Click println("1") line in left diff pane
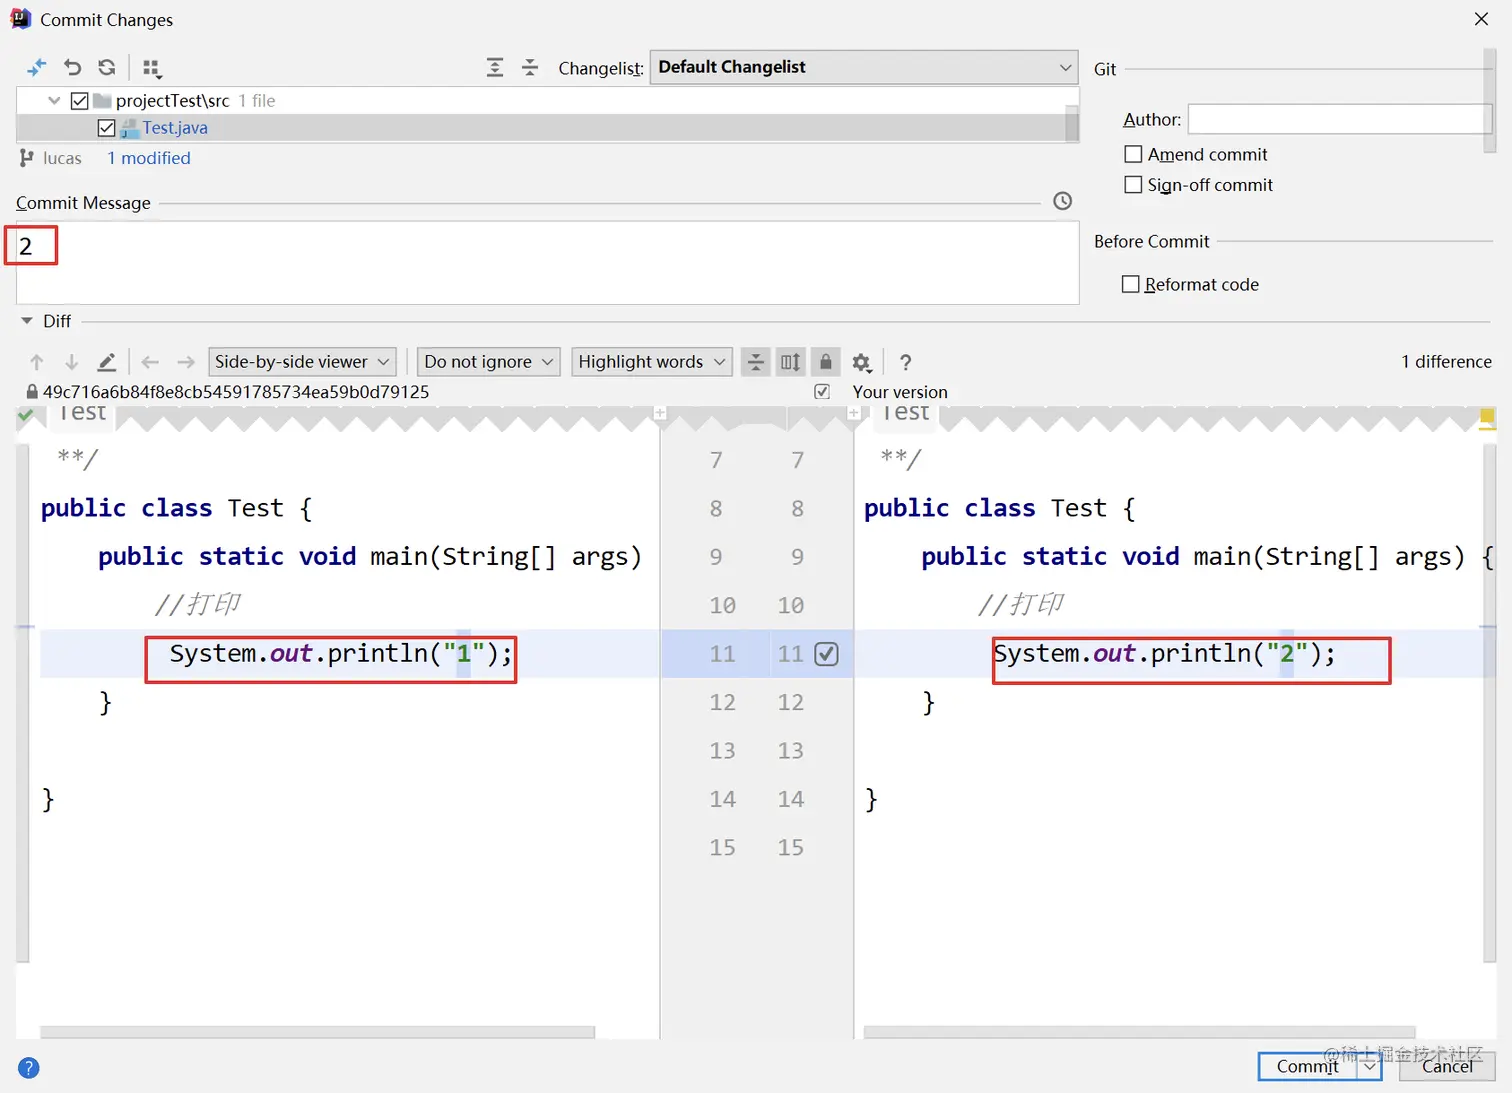Screen dimensions: 1512x1093 point(341,654)
